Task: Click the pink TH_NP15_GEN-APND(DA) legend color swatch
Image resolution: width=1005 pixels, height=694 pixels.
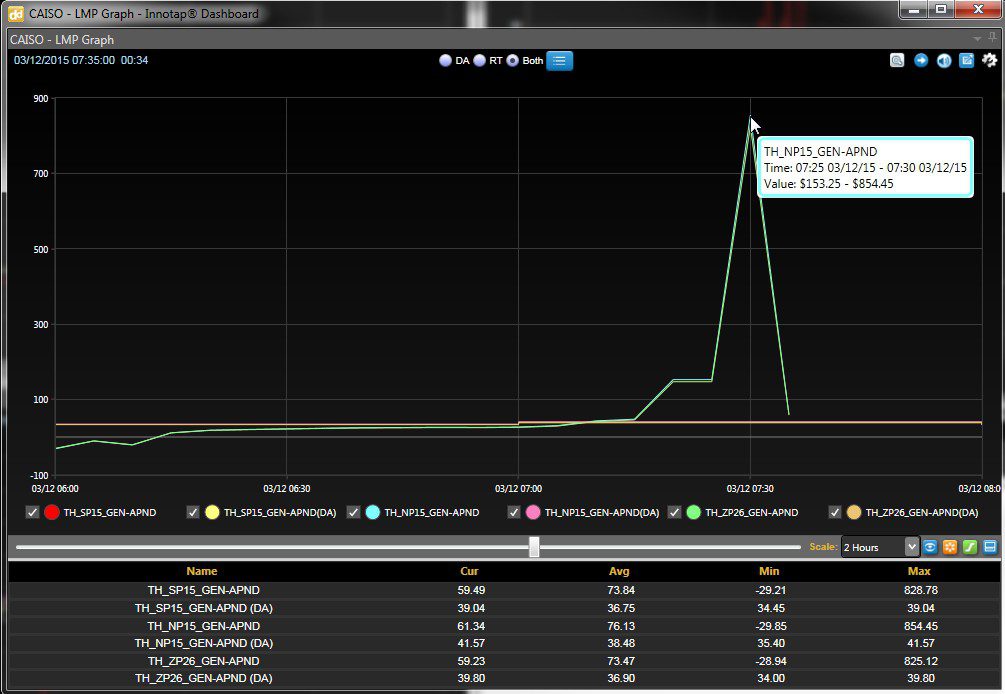Action: (533, 512)
